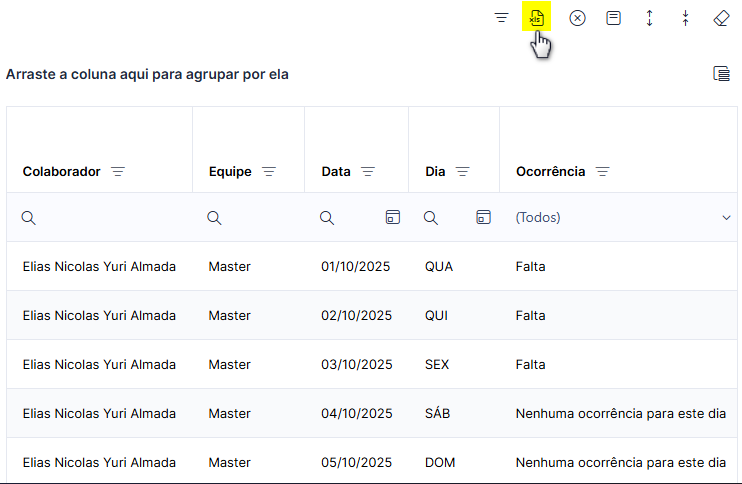Image resolution: width=742 pixels, height=484 pixels.
Task: Select the date cell 03/10/2025
Action: click(x=357, y=364)
